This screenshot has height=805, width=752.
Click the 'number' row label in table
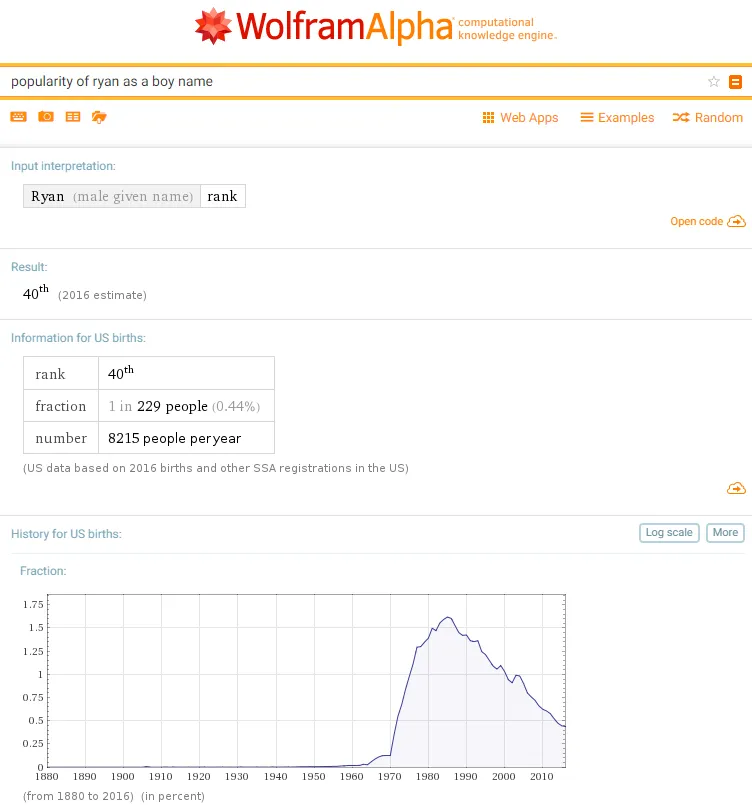click(61, 438)
